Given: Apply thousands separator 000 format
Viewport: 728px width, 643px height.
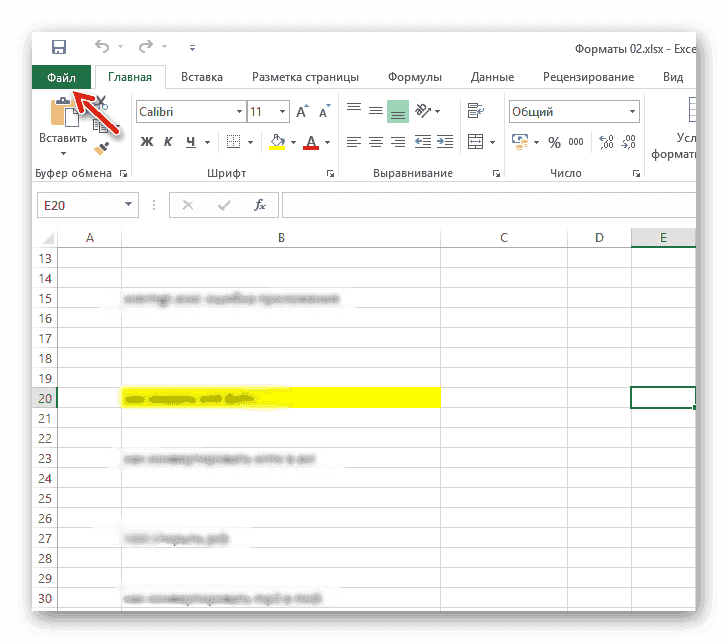Looking at the screenshot, I should click(x=576, y=142).
